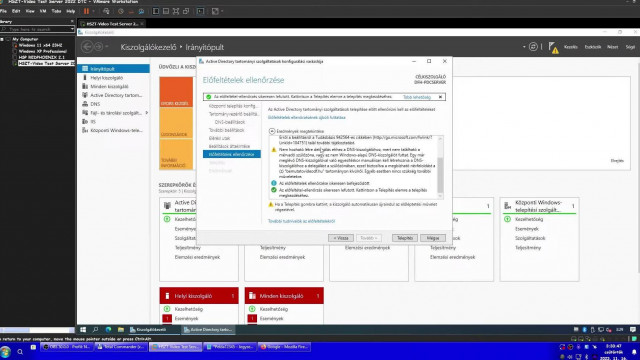Open the VMware VM menu
The image size is (640, 360).
pyautogui.click(x=43, y=11)
